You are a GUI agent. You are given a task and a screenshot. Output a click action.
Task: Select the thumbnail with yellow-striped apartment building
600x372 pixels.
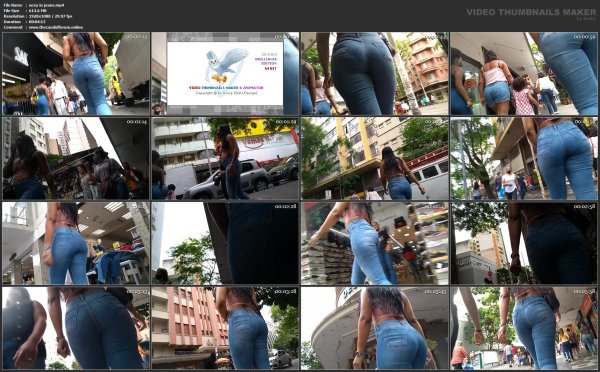click(375, 158)
